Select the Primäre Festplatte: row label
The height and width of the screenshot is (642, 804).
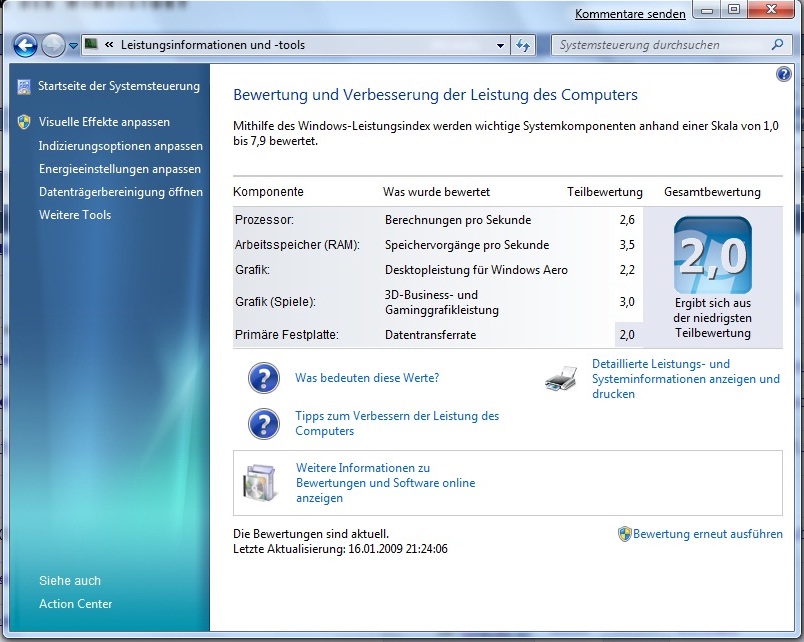coord(287,335)
